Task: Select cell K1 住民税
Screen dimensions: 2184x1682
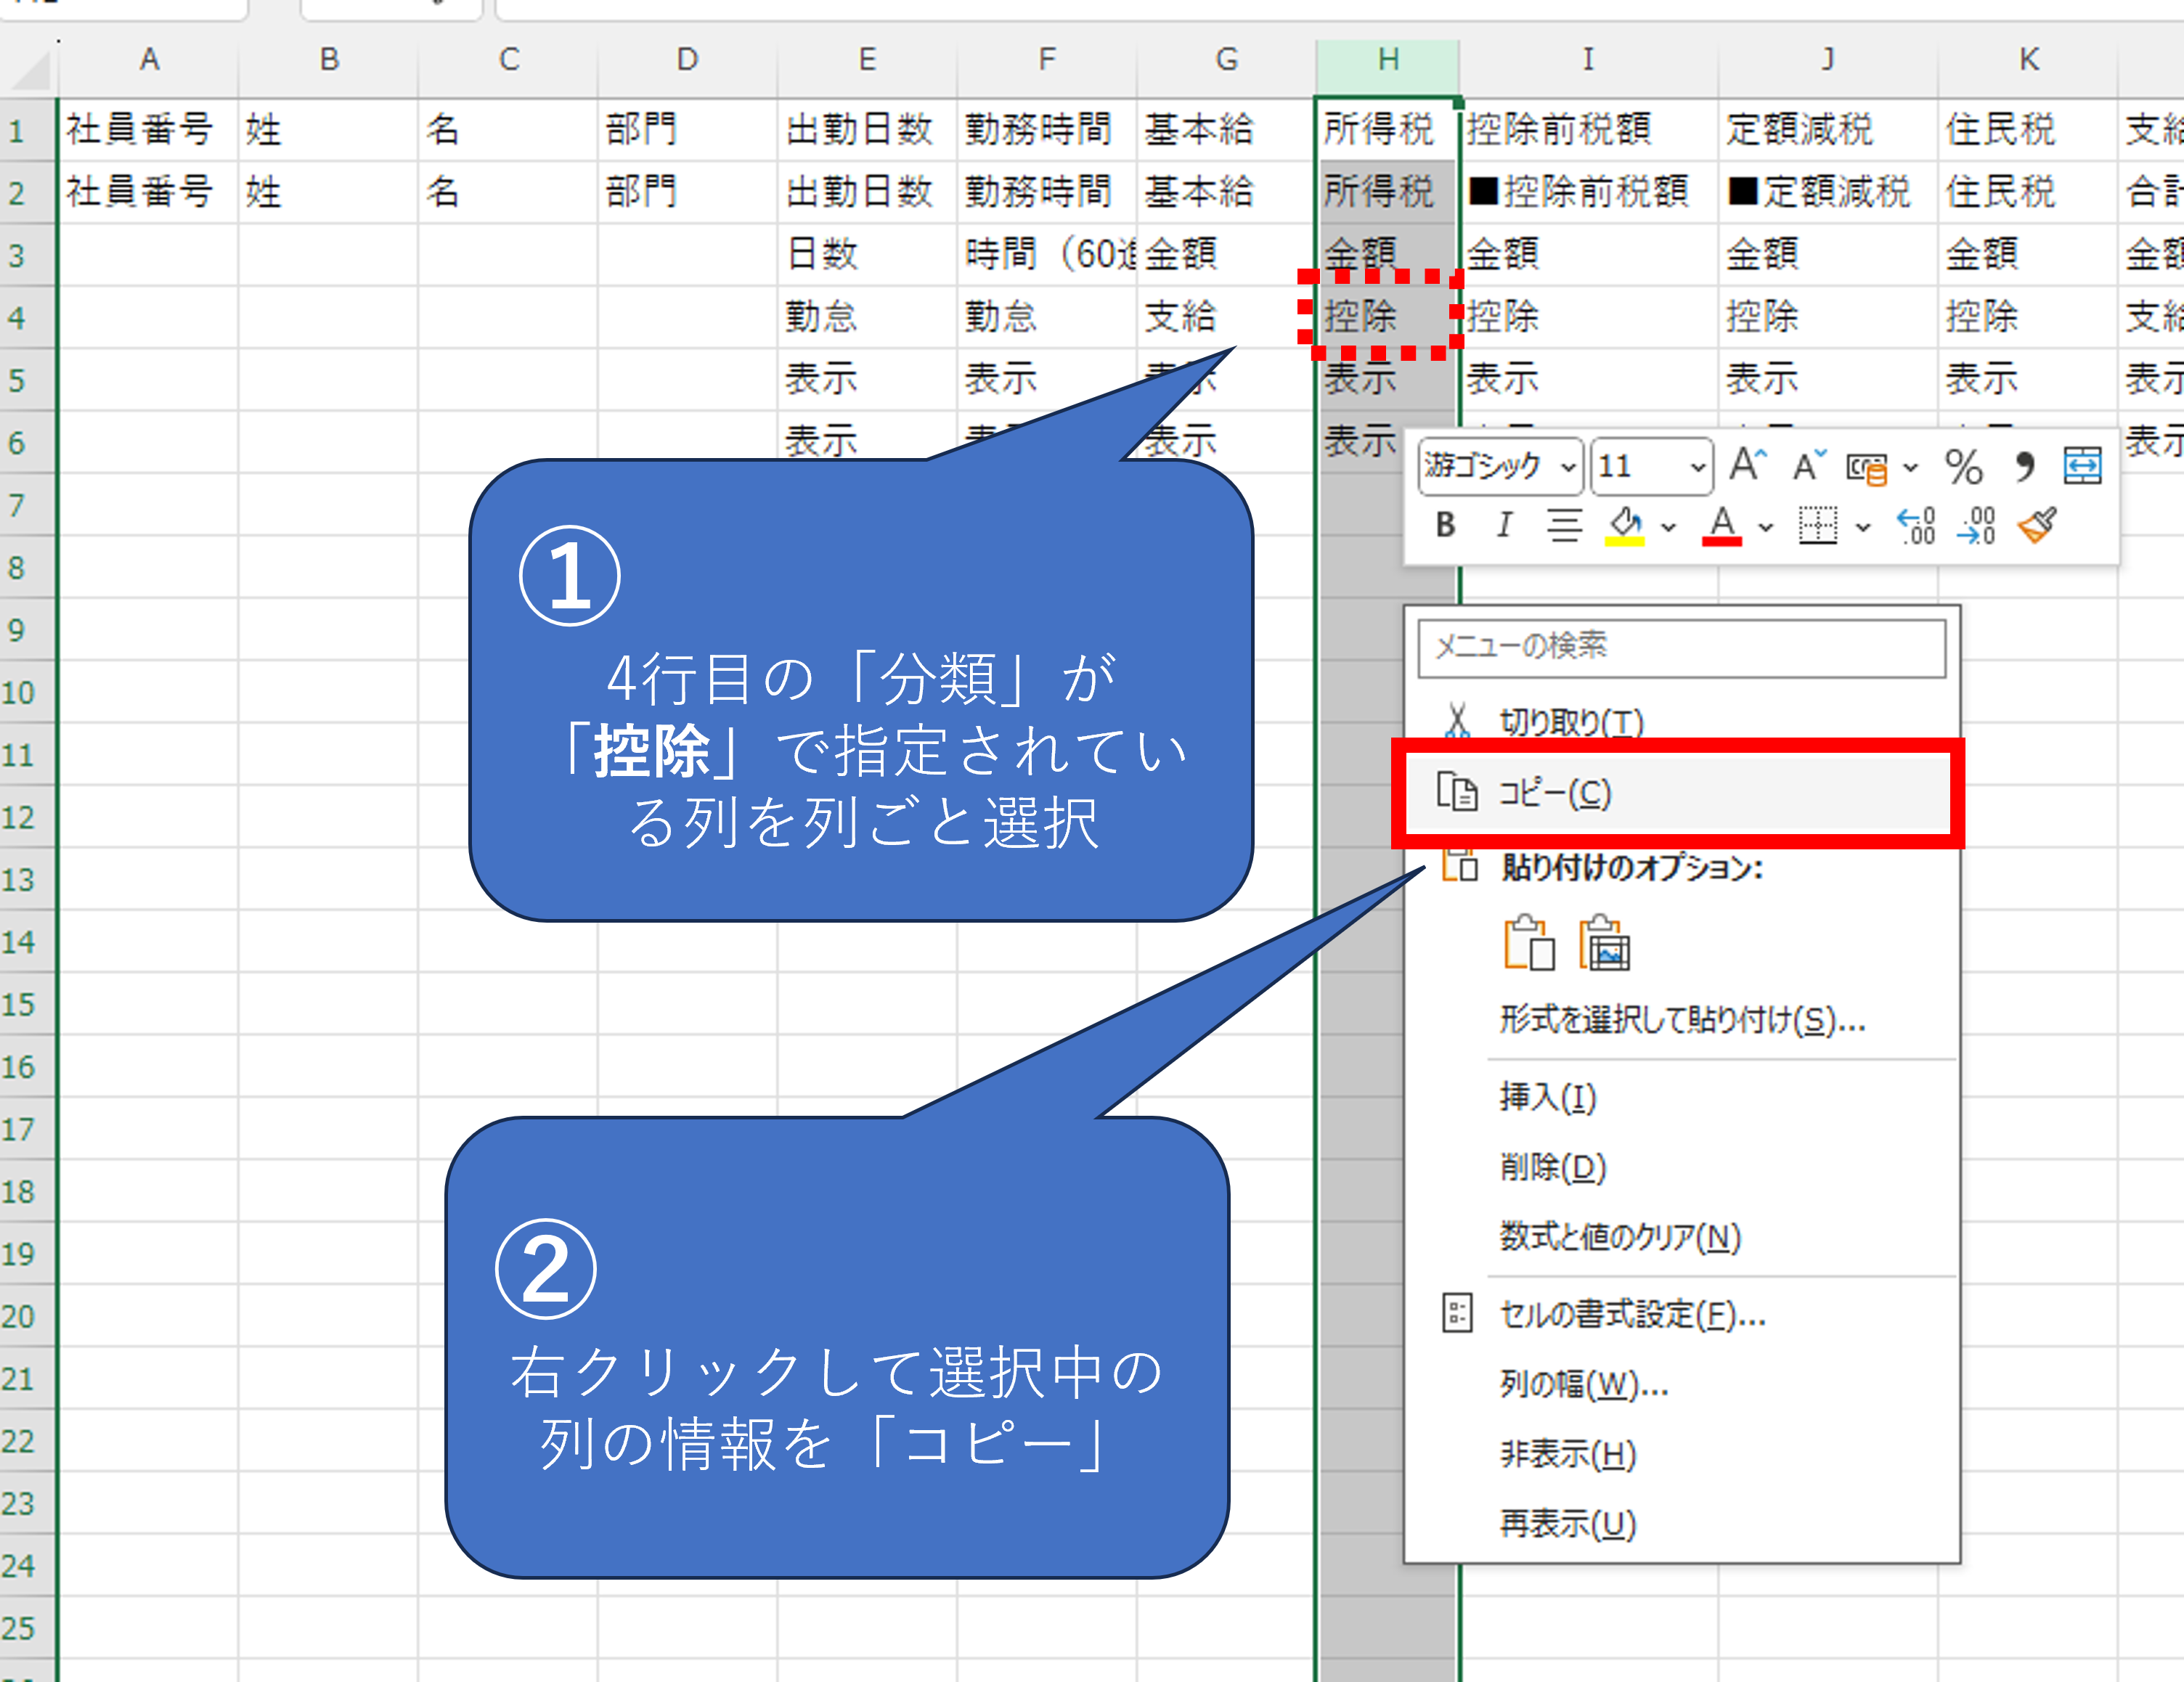Action: (2027, 130)
